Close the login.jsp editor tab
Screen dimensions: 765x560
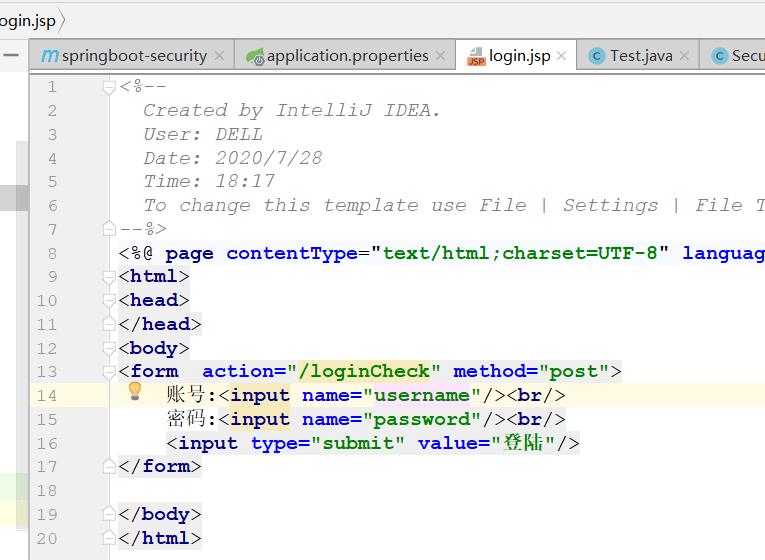click(563, 56)
